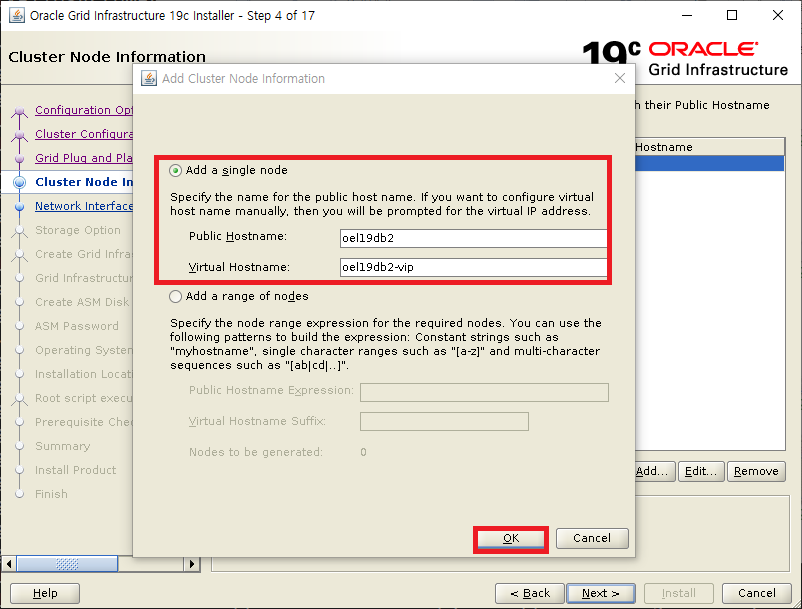The height and width of the screenshot is (609, 802).
Task: Maximize the installer window
Action: point(732,15)
